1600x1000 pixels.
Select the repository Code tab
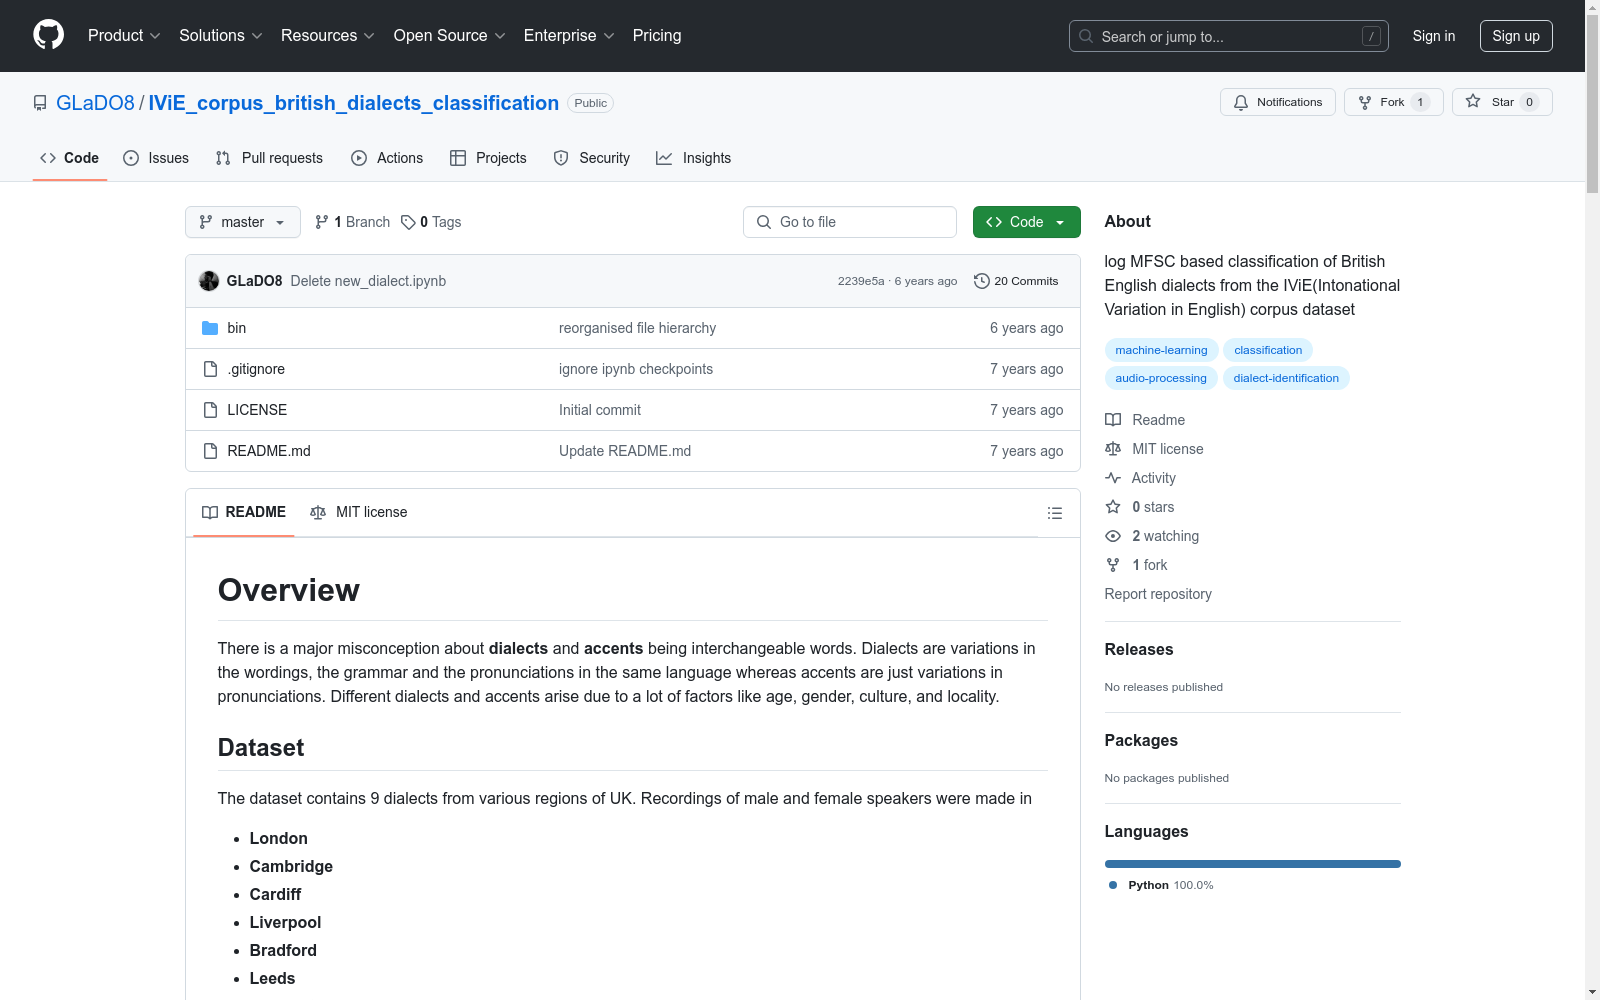point(70,158)
